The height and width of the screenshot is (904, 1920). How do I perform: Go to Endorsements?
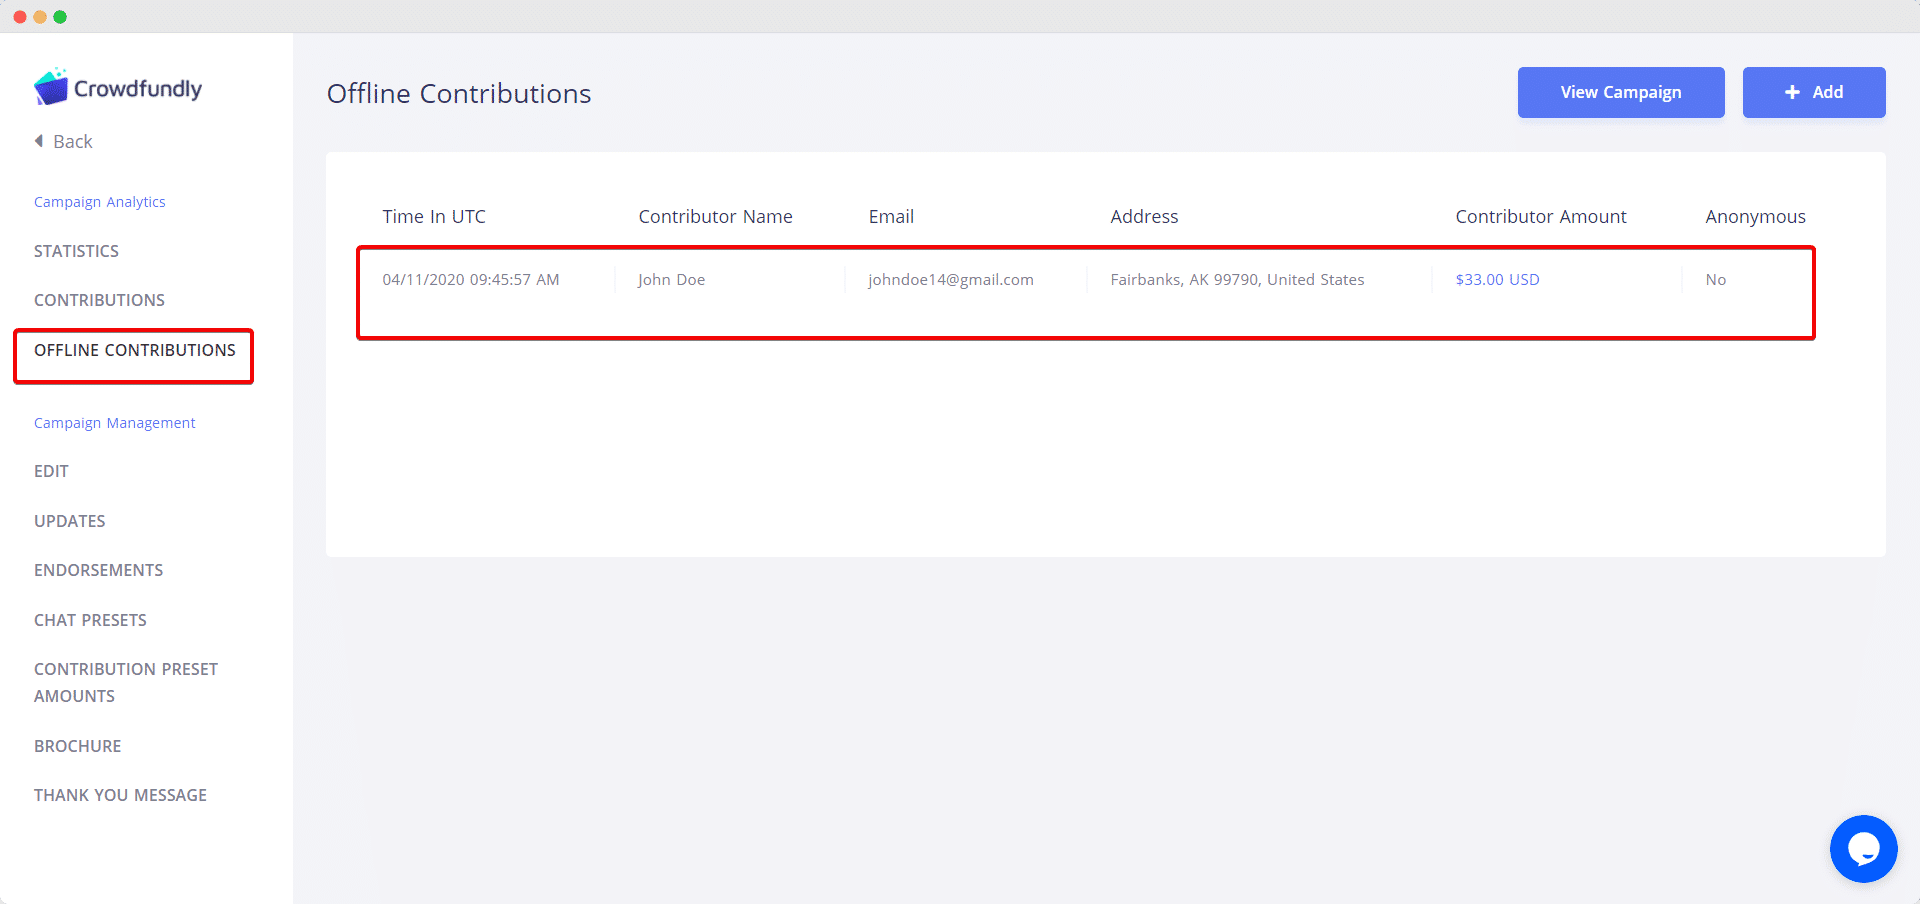coord(98,570)
